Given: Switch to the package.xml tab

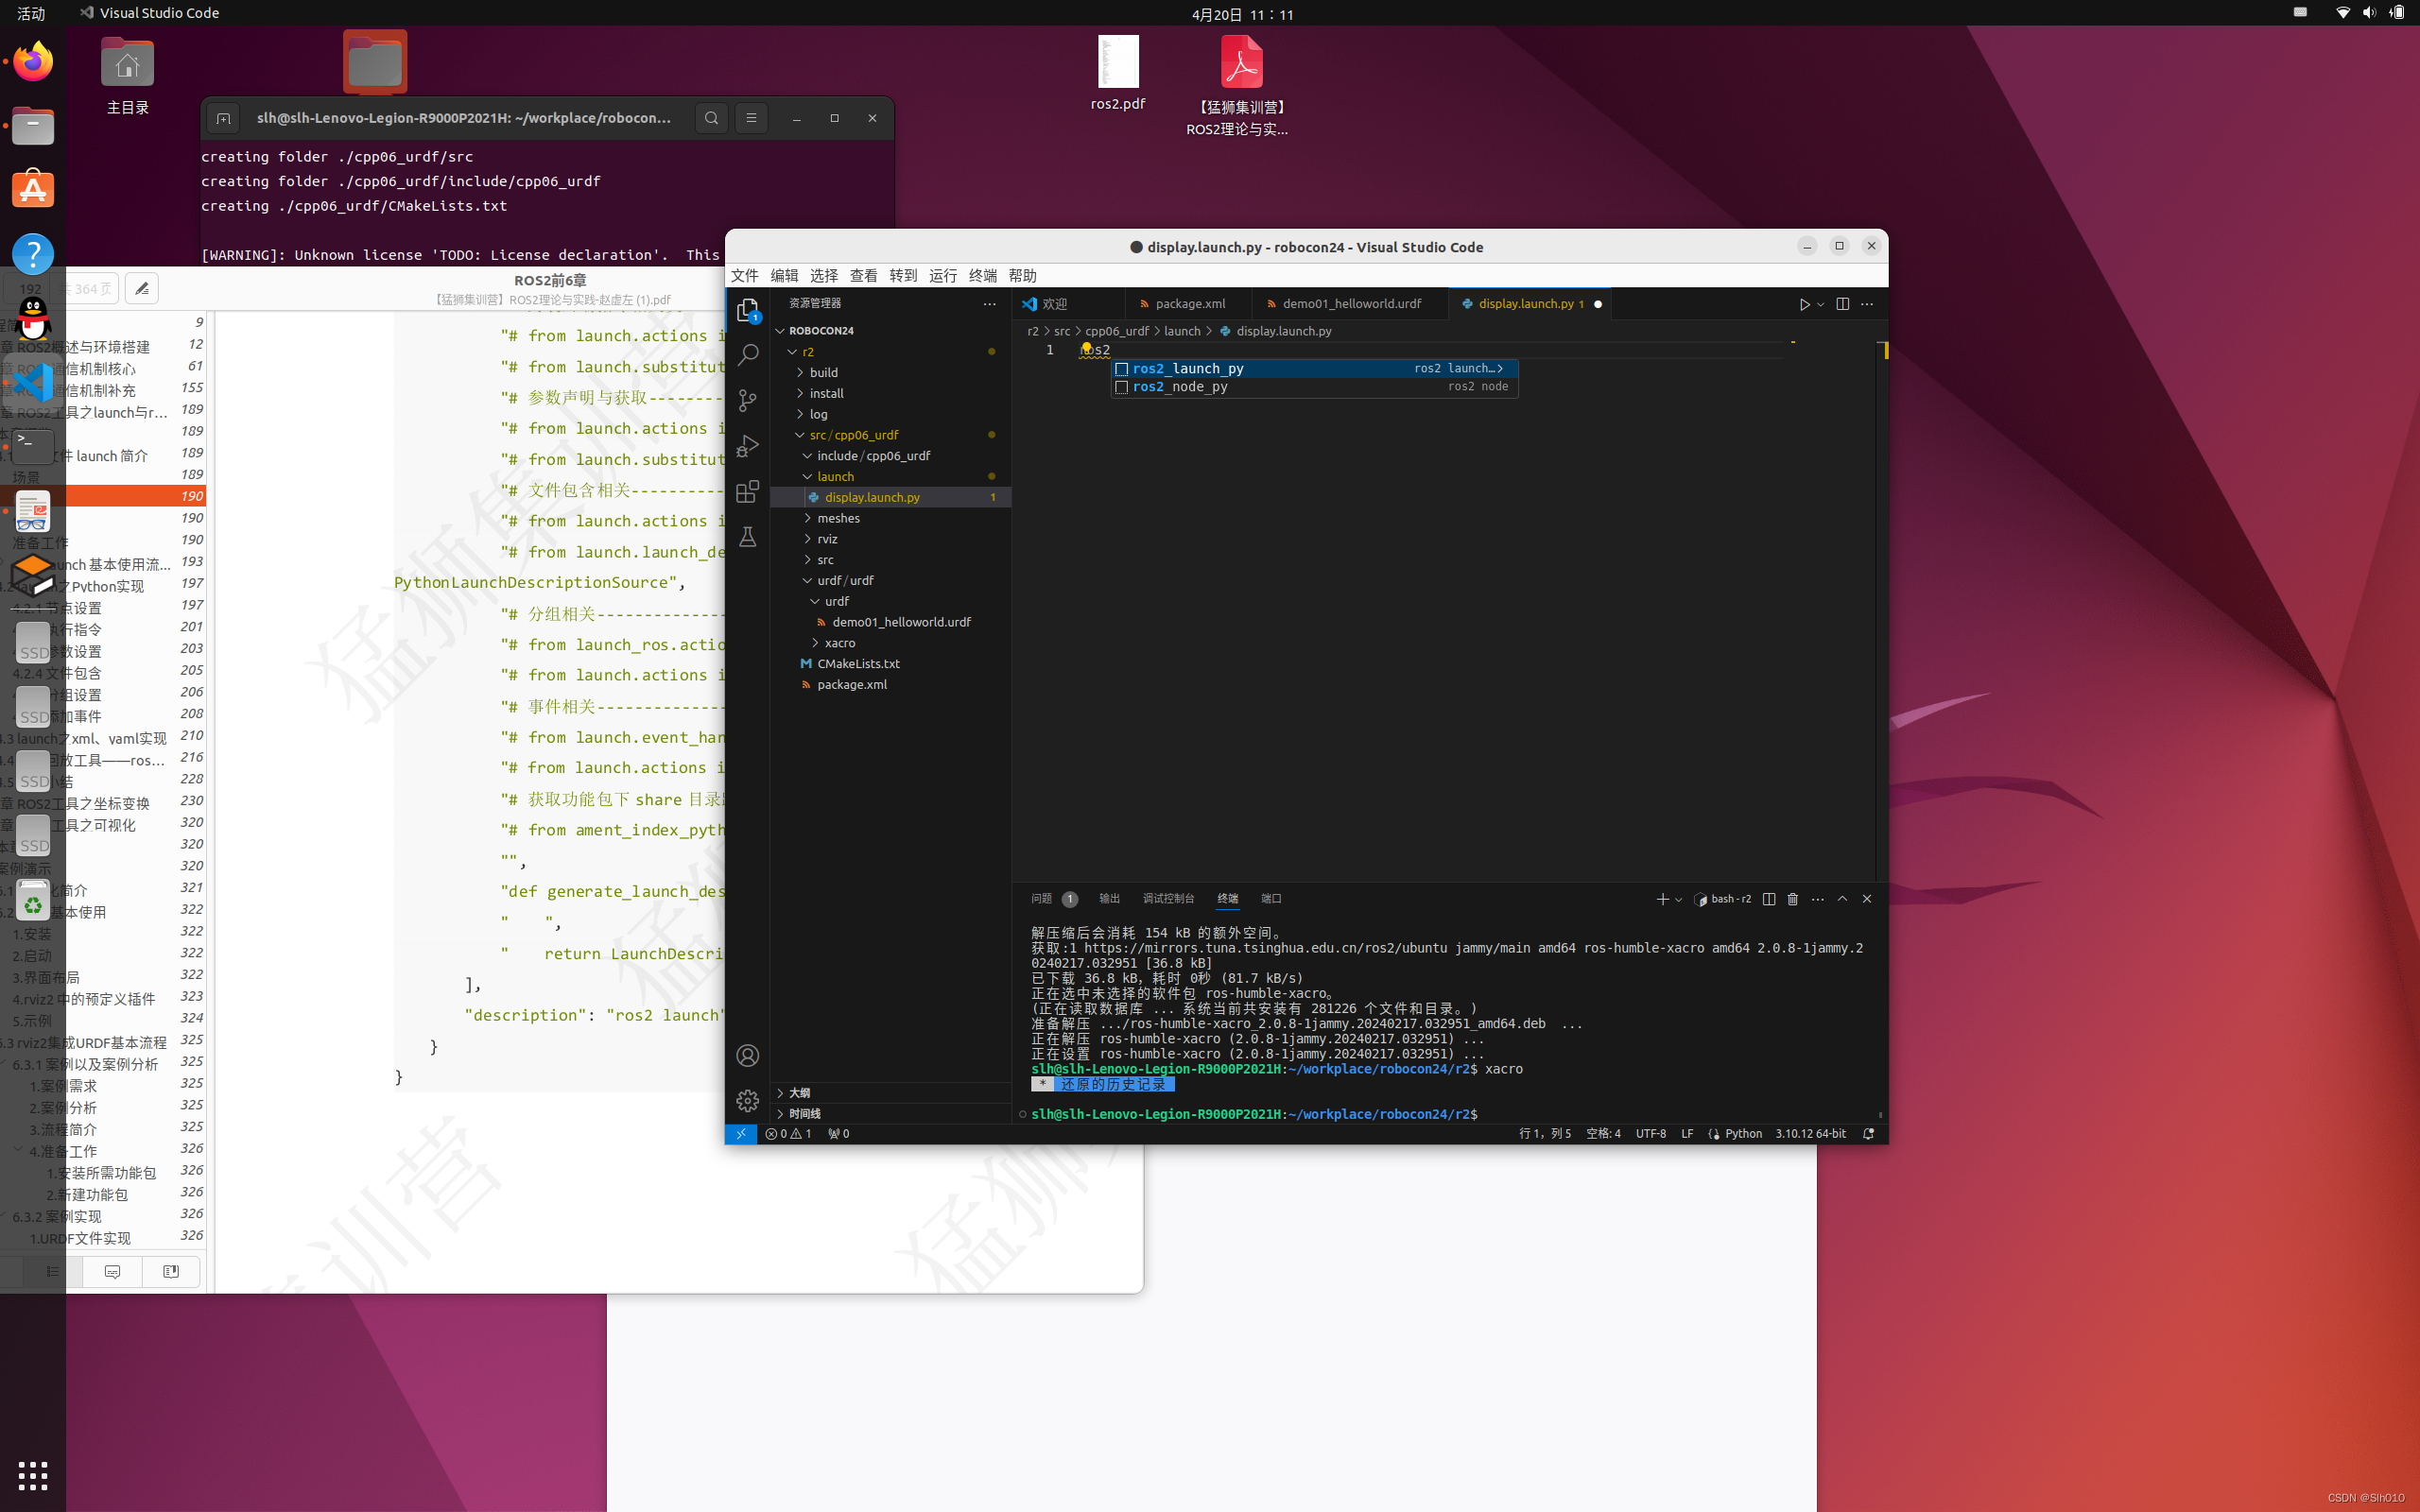Looking at the screenshot, I should coord(1189,304).
